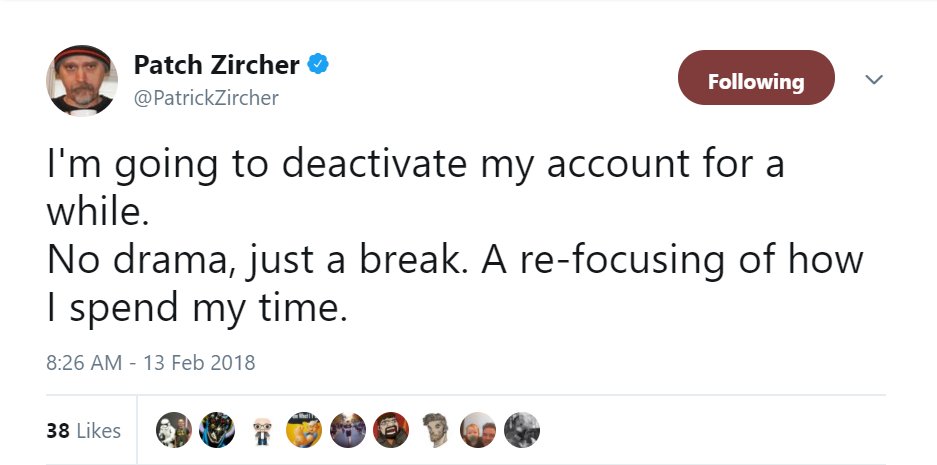Click the street photo liker avatar
Viewport: 937px width, 465px height.
[x=347, y=430]
